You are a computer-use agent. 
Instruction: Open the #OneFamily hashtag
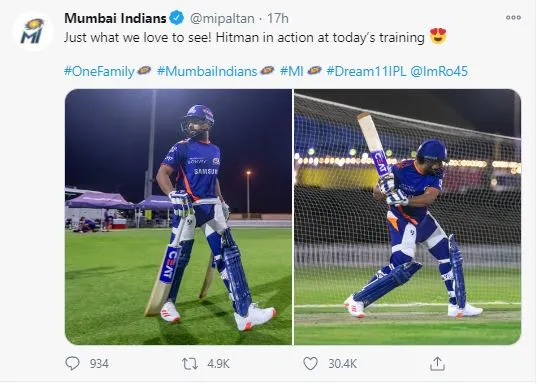99,71
